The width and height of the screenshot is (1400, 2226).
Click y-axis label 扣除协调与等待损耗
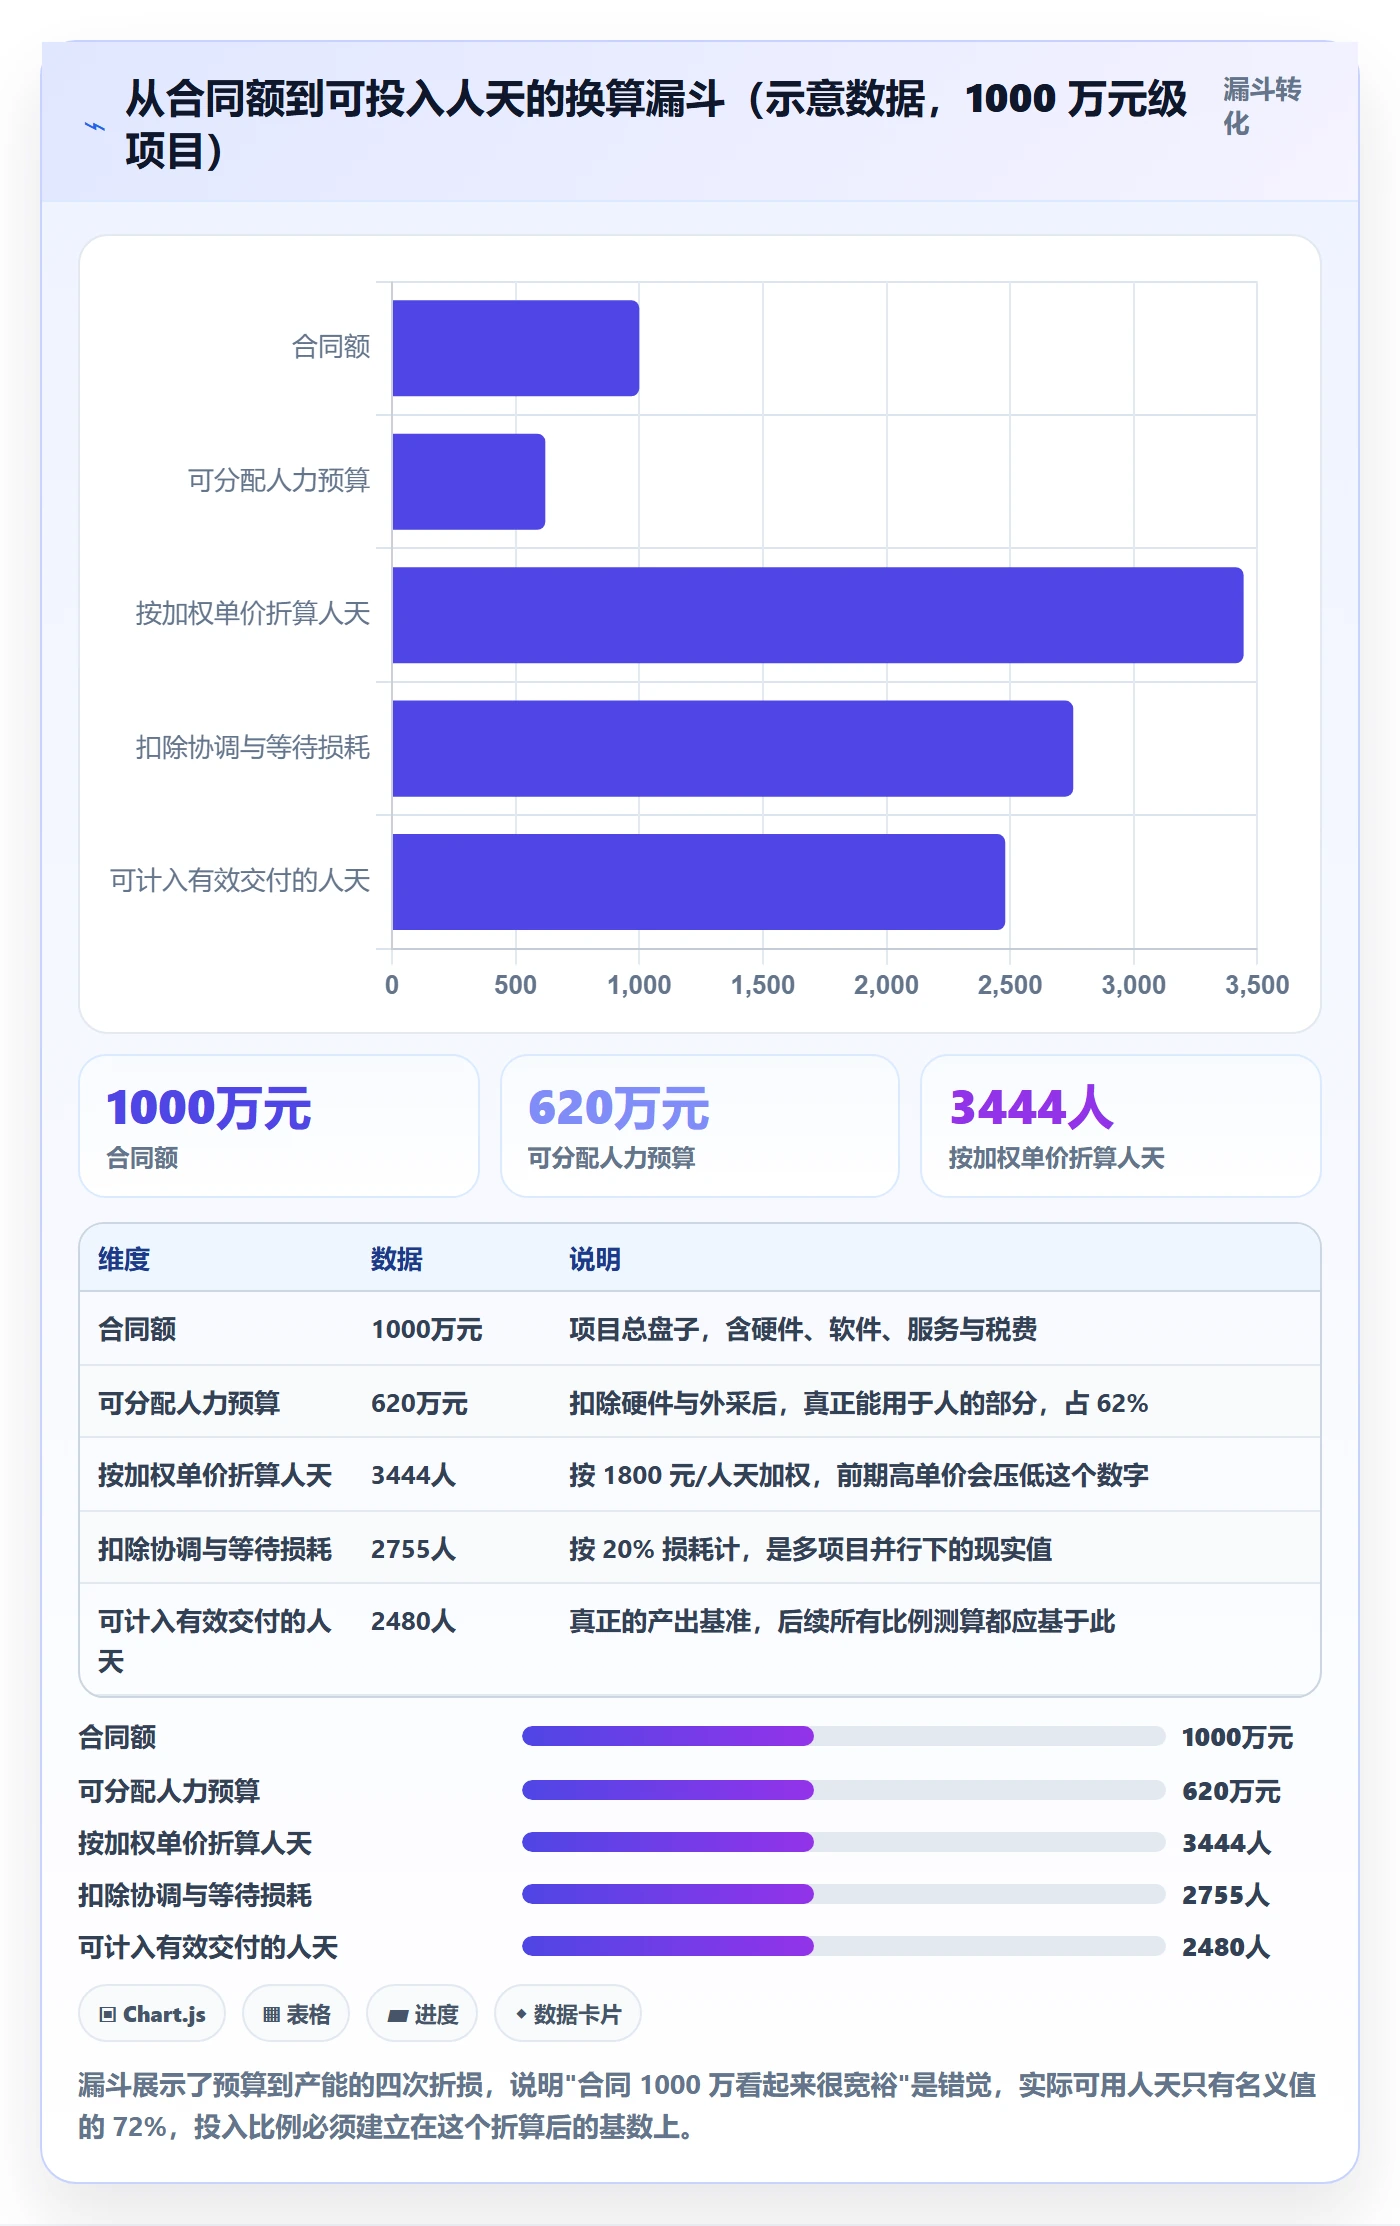point(253,747)
